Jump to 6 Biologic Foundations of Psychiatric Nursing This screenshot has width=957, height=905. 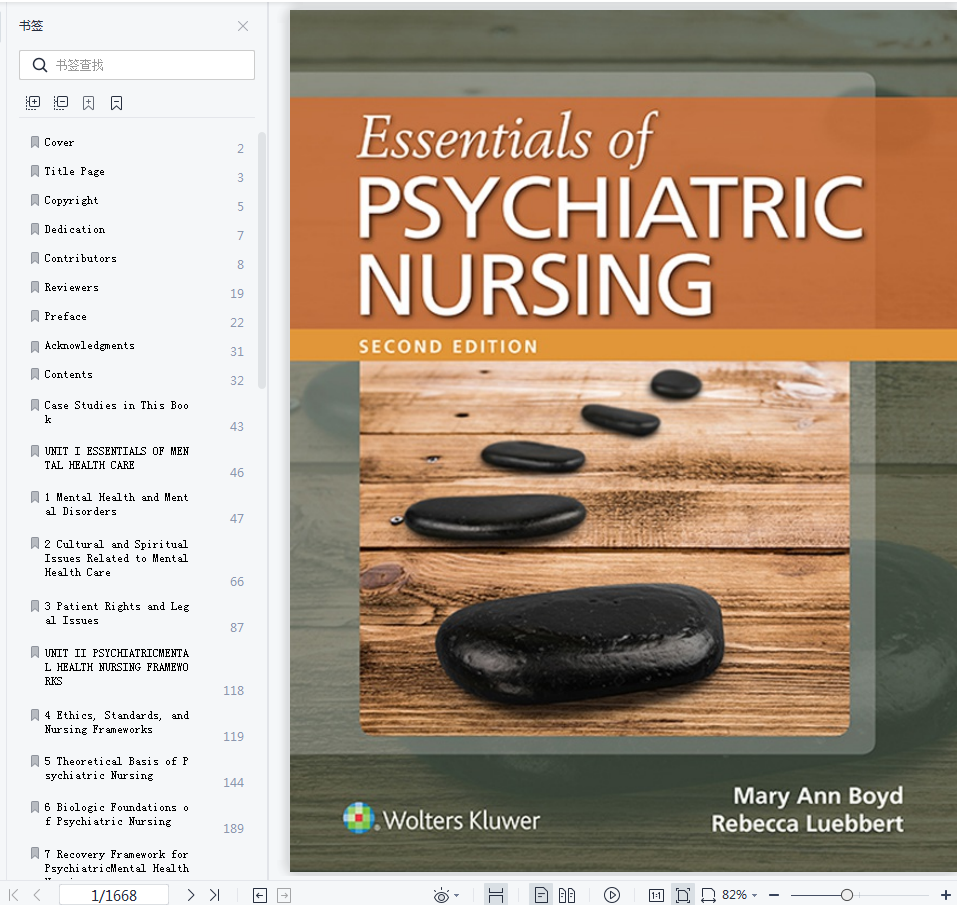[x=116, y=814]
